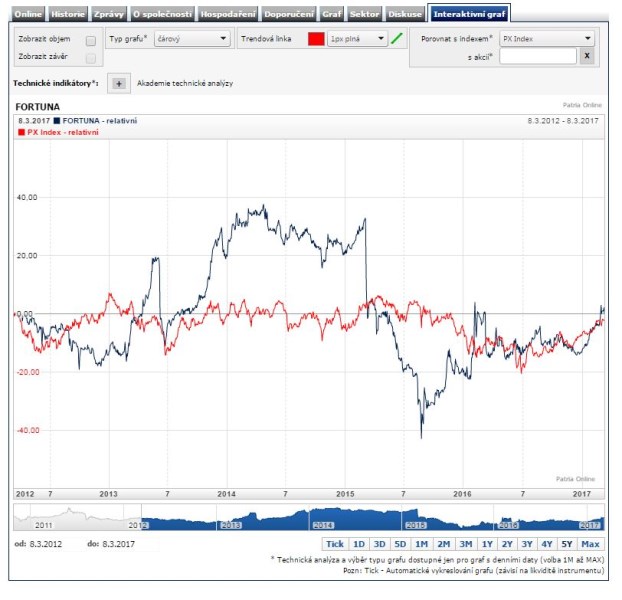
Task: Toggle the Zobrazit závěr checkbox
Action: point(91,59)
